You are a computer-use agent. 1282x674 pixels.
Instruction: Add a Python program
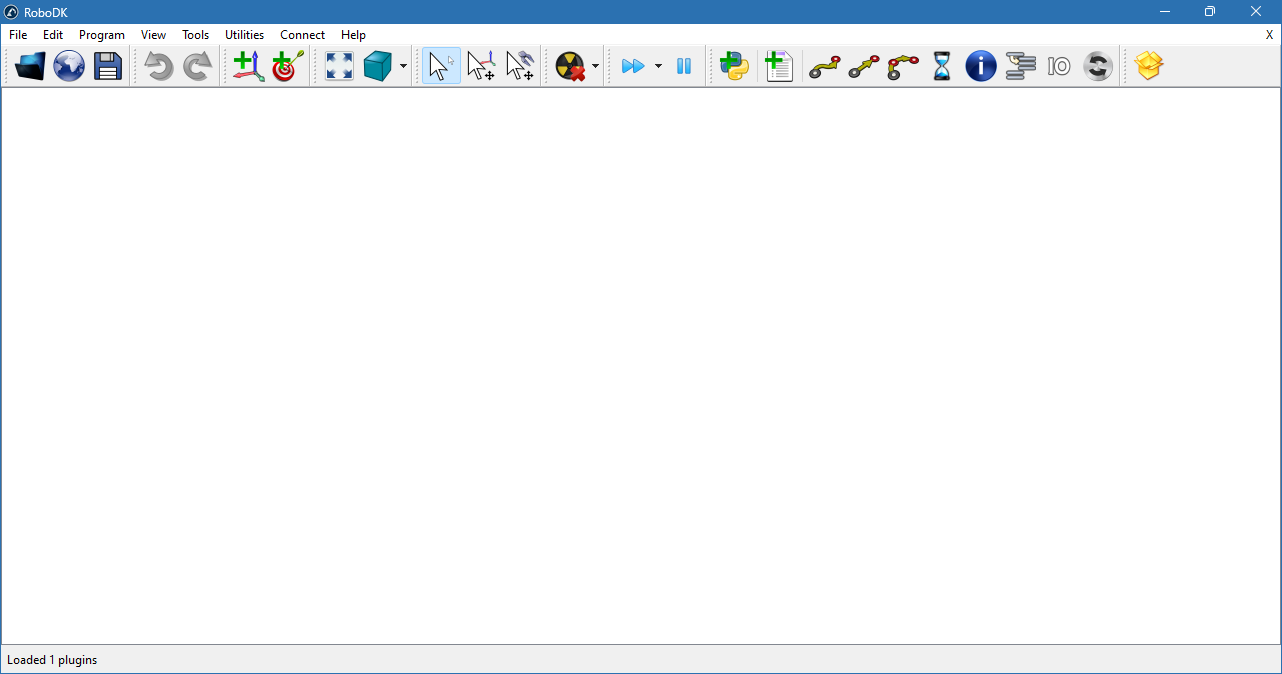pyautogui.click(x=735, y=67)
